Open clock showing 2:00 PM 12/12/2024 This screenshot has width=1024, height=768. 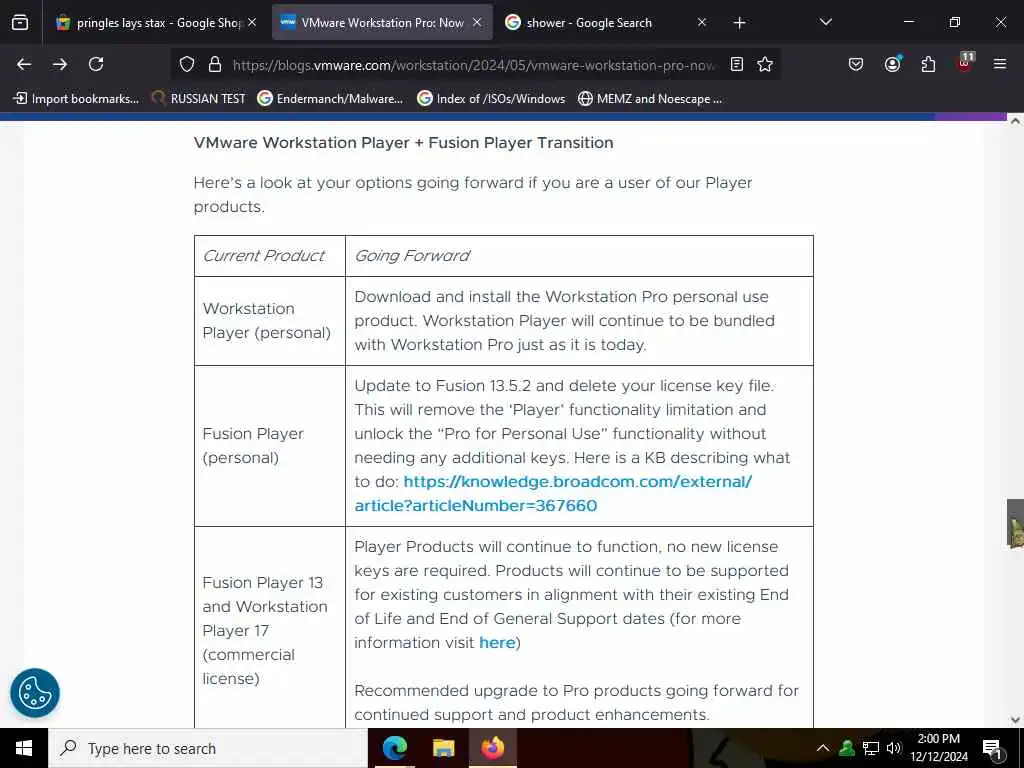click(938, 748)
